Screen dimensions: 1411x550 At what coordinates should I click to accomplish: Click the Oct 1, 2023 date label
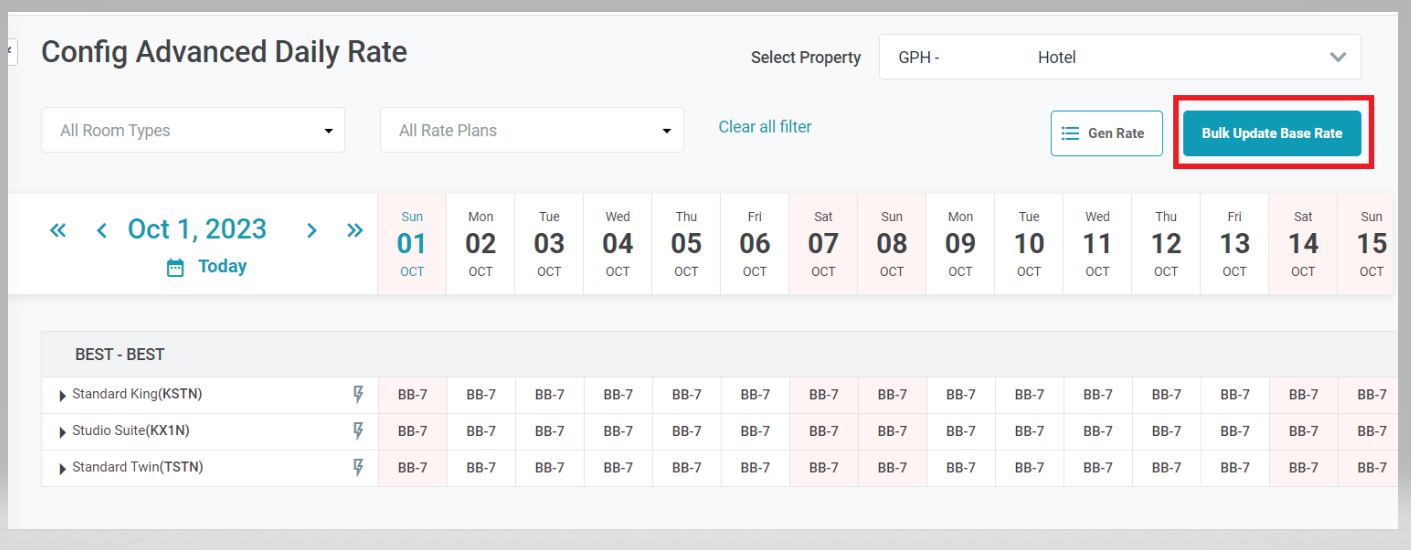click(x=197, y=229)
